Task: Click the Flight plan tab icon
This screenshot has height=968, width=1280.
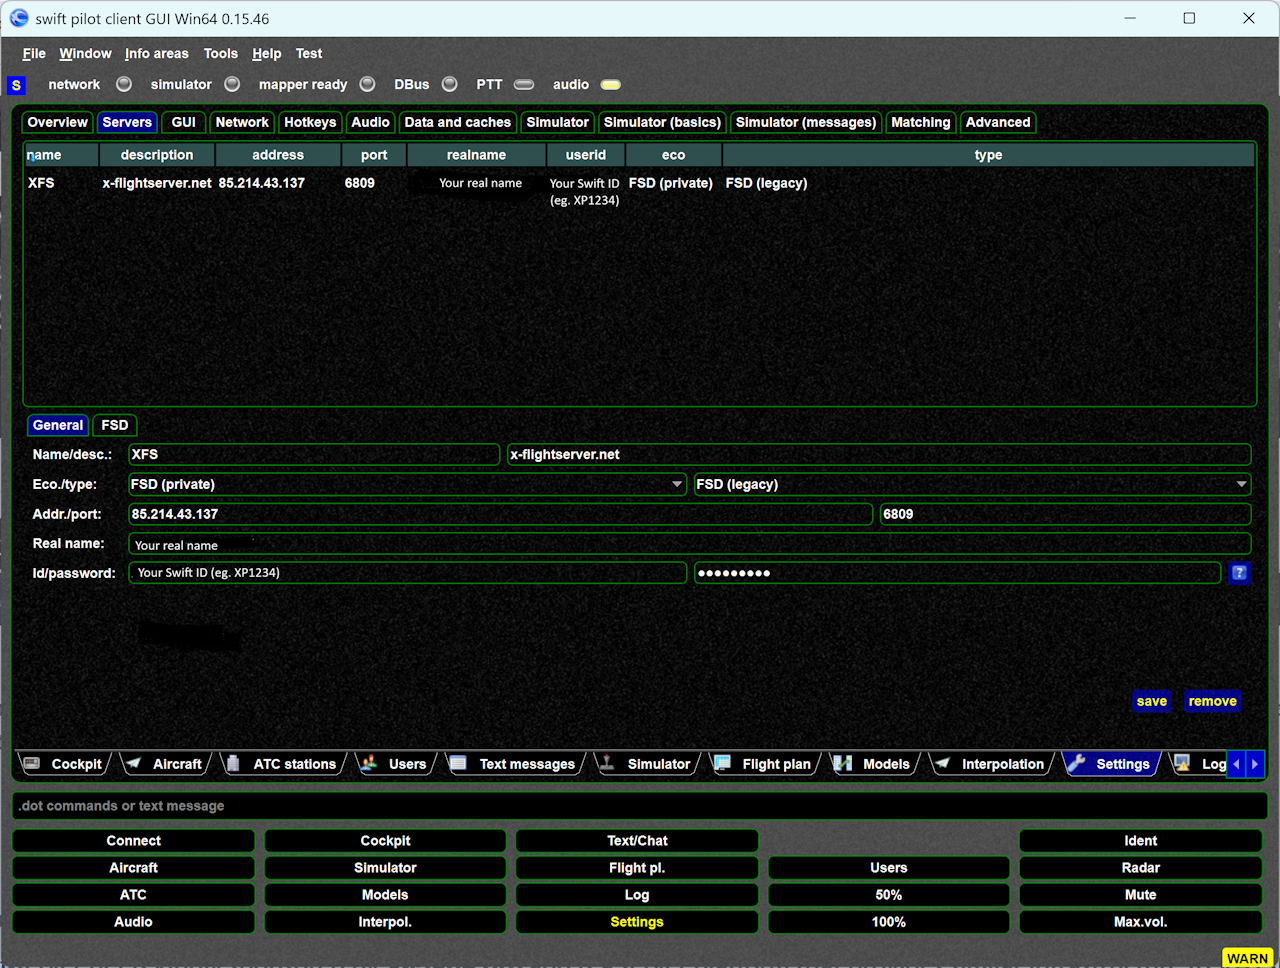Action: pos(722,764)
